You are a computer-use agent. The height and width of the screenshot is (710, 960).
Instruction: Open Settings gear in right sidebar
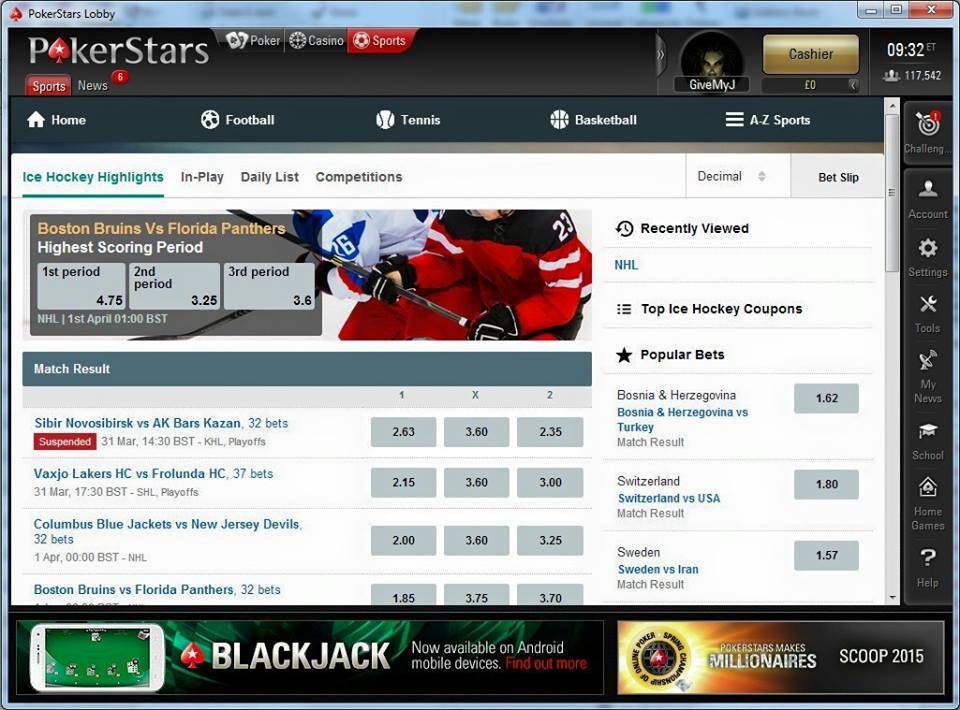pyautogui.click(x=927, y=249)
